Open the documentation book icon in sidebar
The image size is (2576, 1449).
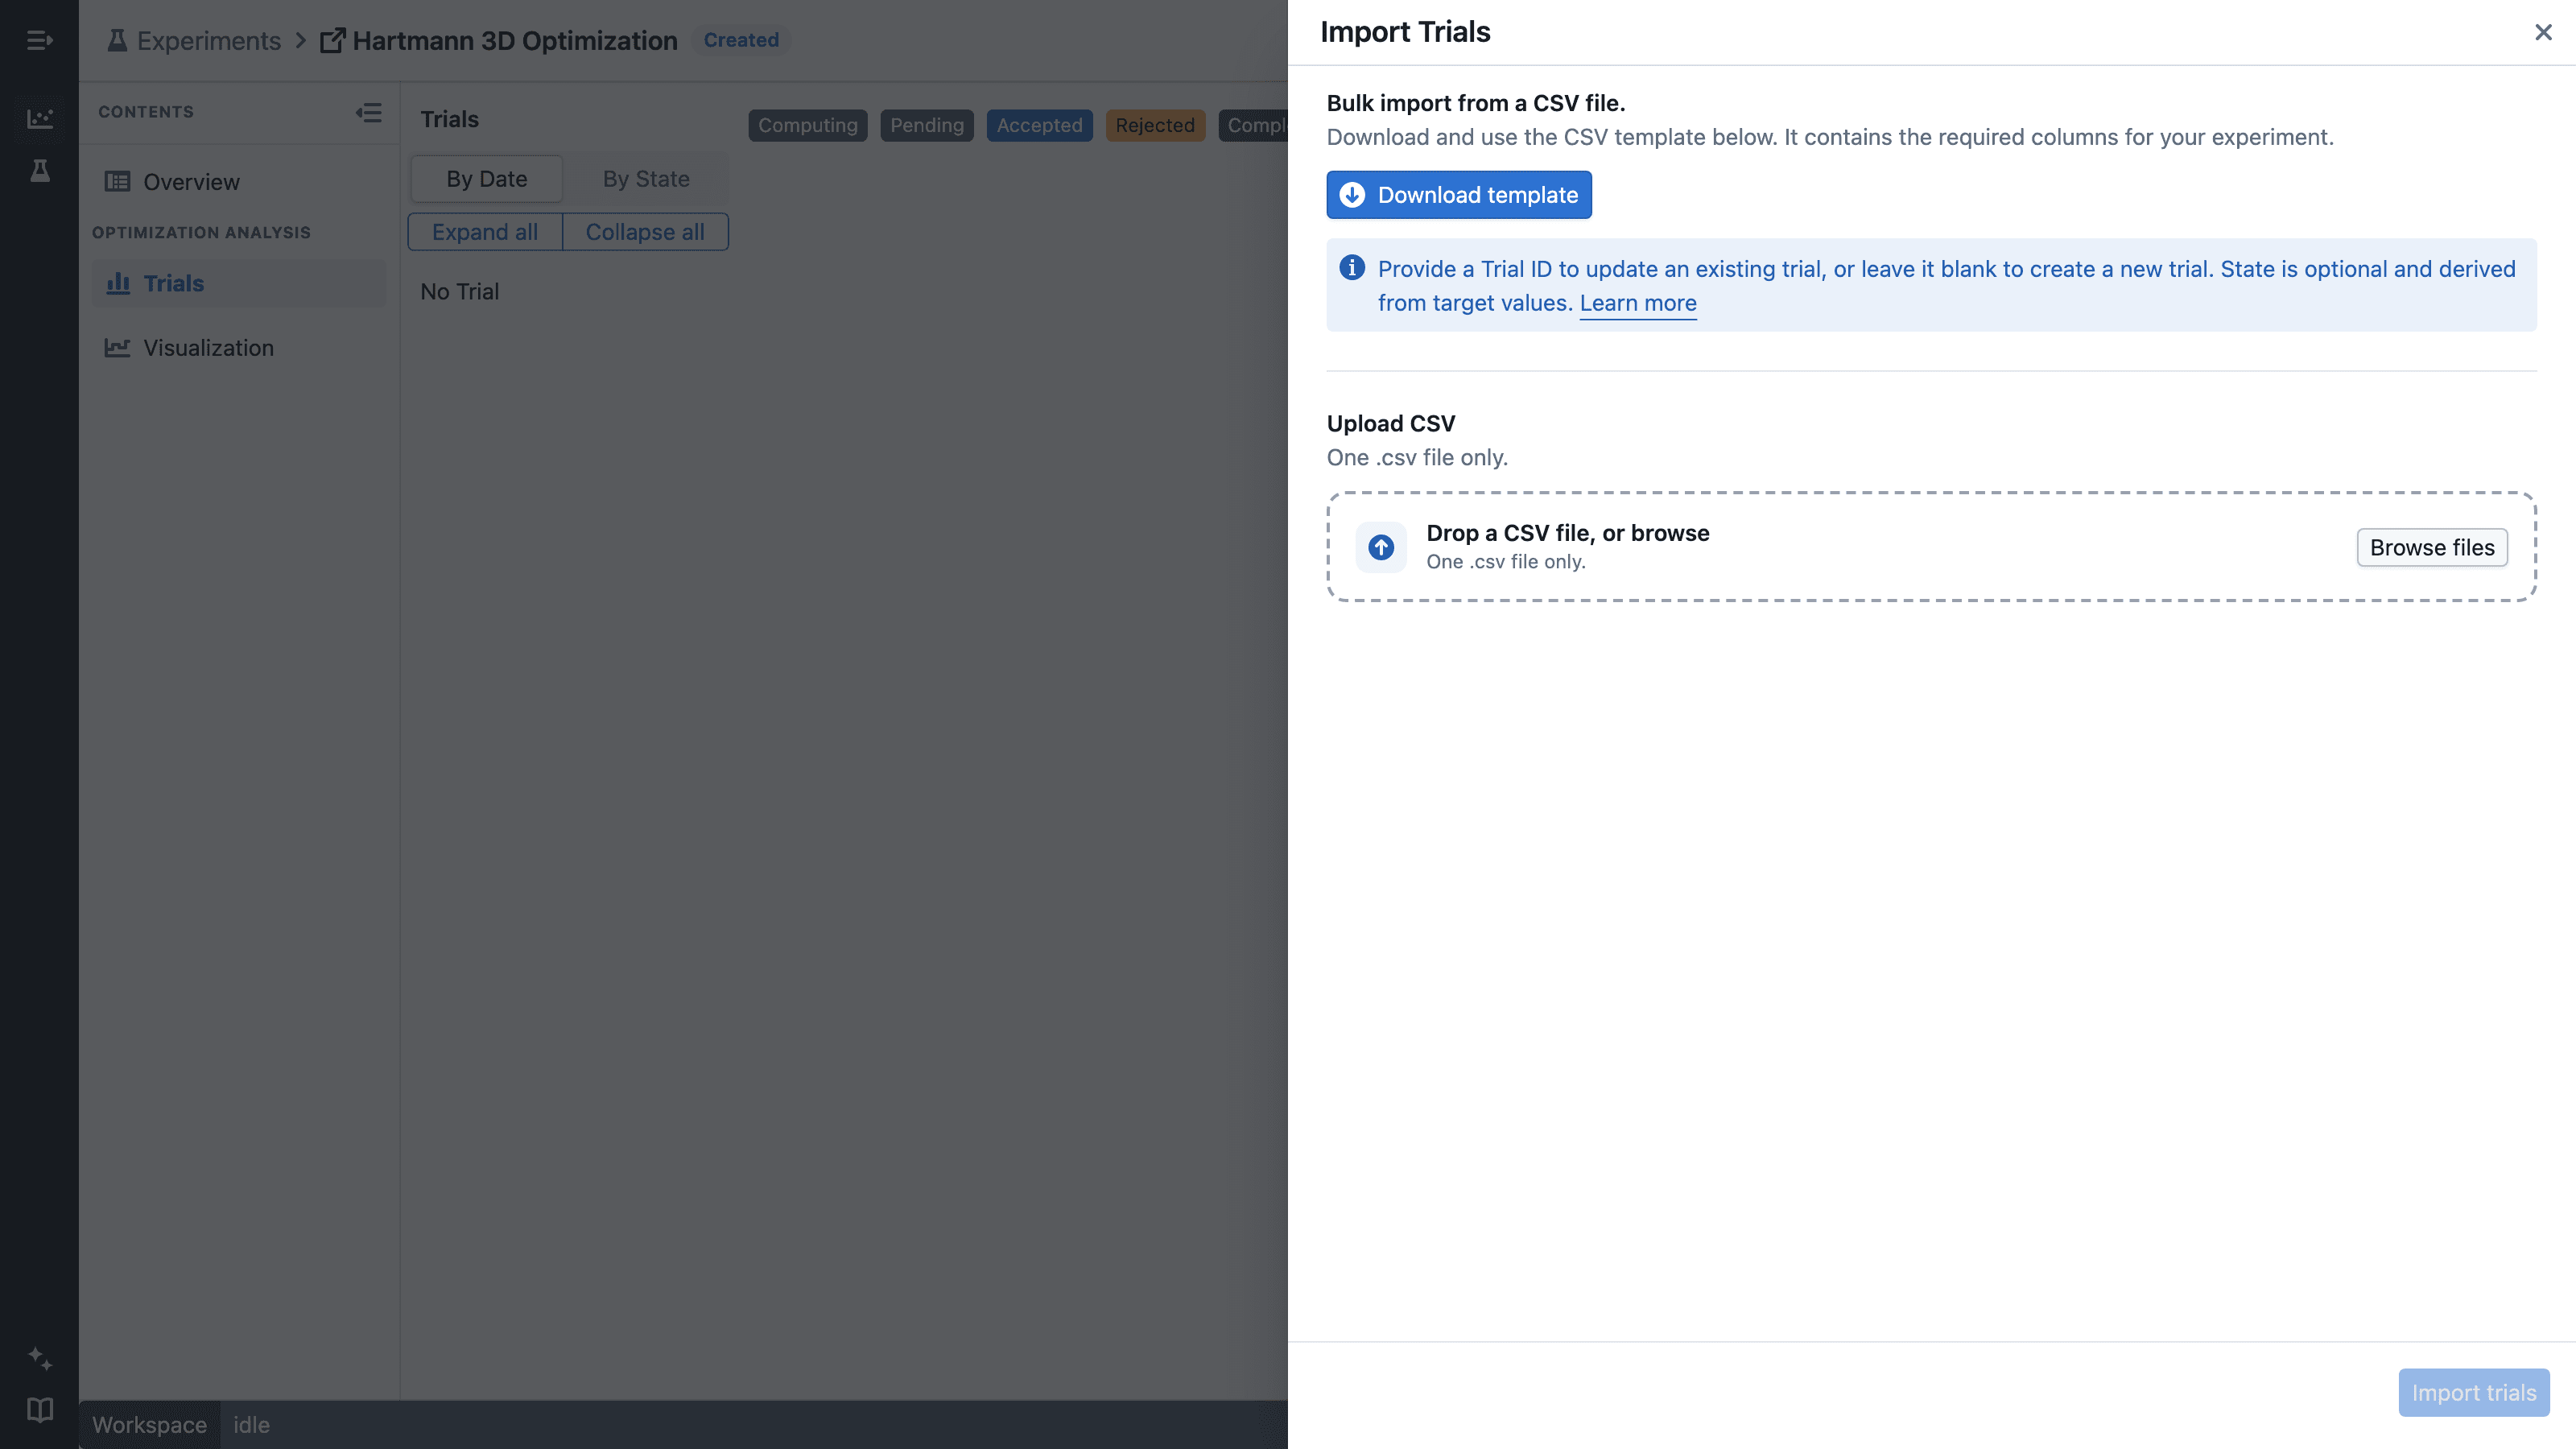point(39,1410)
